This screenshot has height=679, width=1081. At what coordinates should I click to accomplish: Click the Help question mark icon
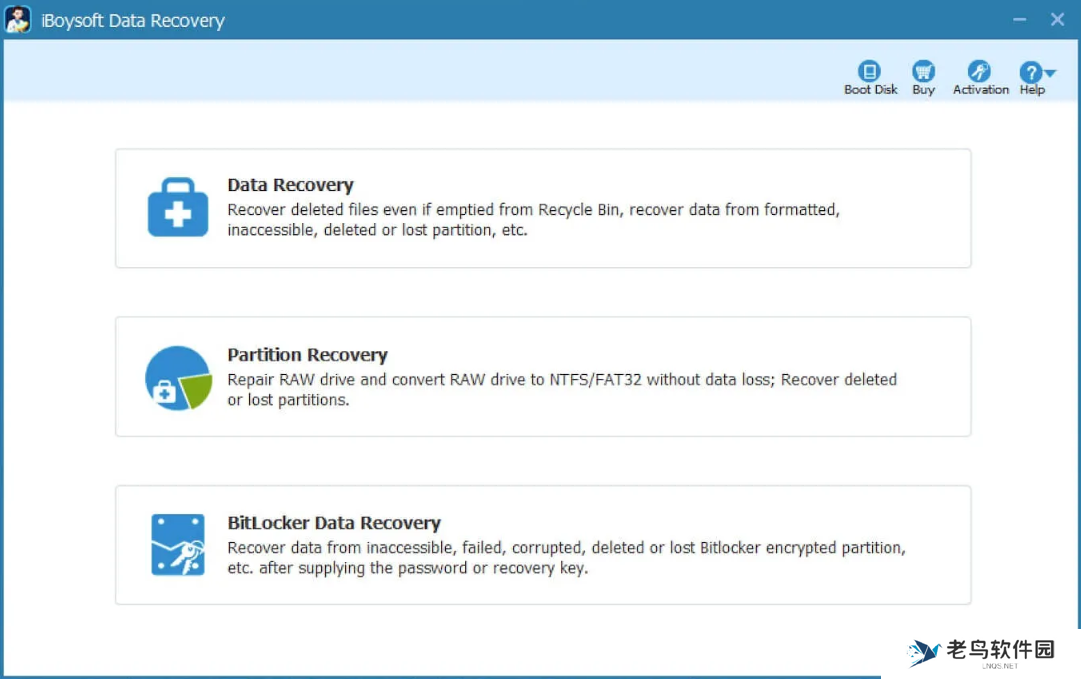[1030, 72]
